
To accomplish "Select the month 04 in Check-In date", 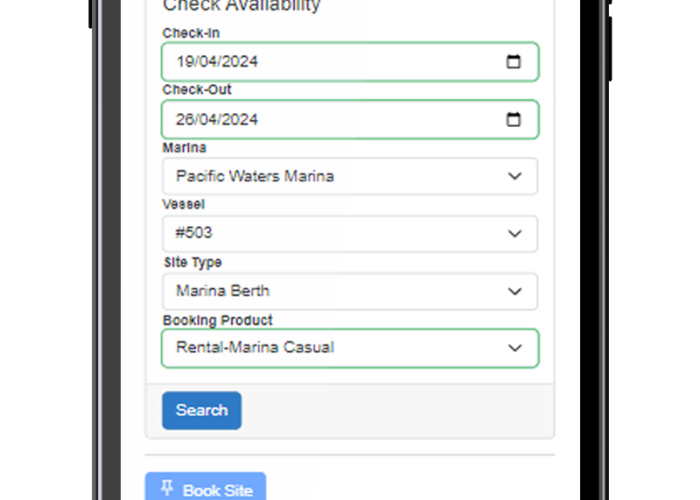I will (x=208, y=62).
